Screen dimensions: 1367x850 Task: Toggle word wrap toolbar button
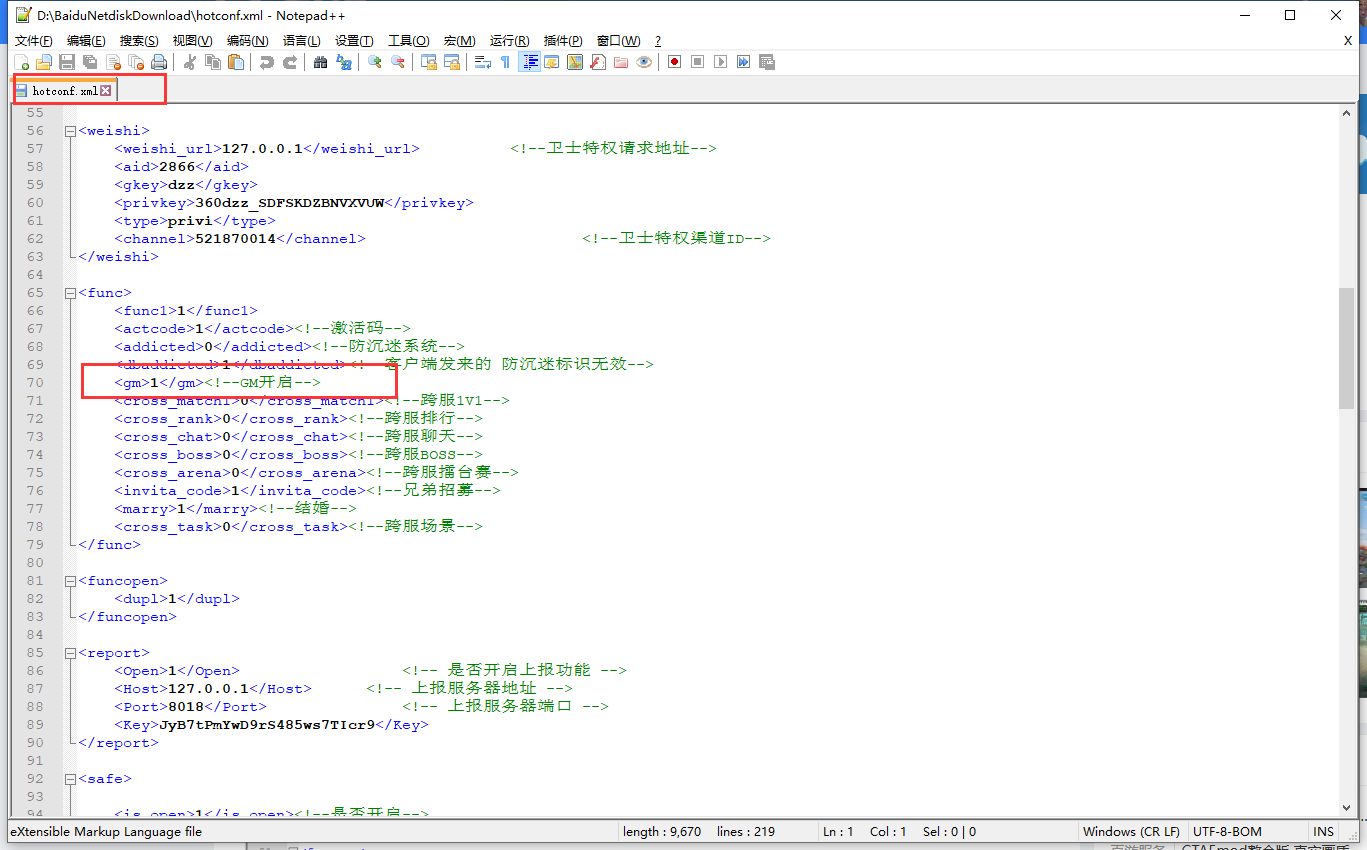click(x=482, y=62)
